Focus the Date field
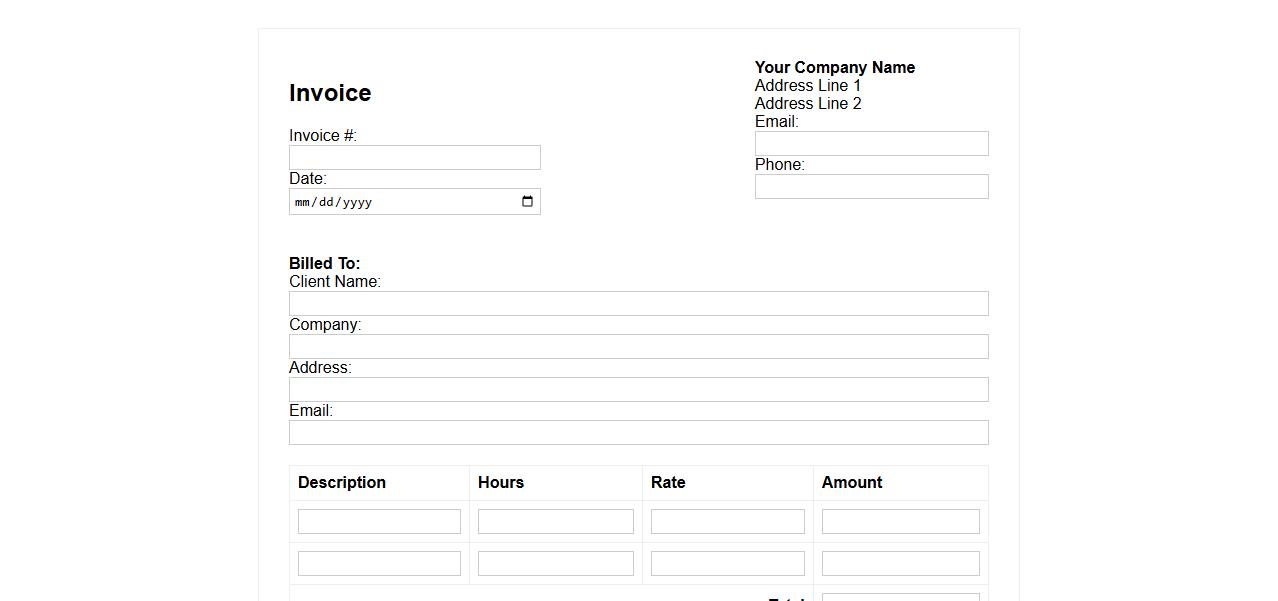 [x=400, y=202]
